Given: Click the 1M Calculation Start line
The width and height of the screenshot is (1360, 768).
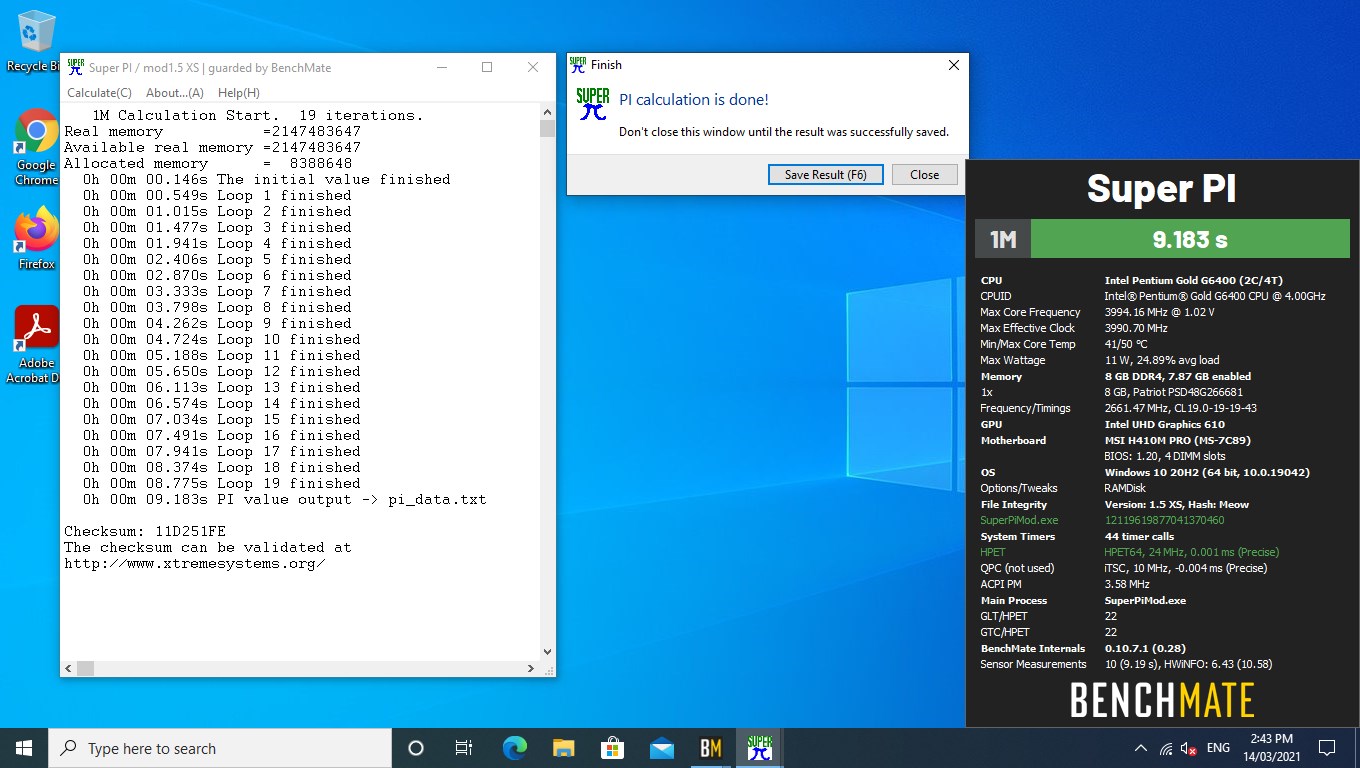Looking at the screenshot, I should tap(258, 115).
